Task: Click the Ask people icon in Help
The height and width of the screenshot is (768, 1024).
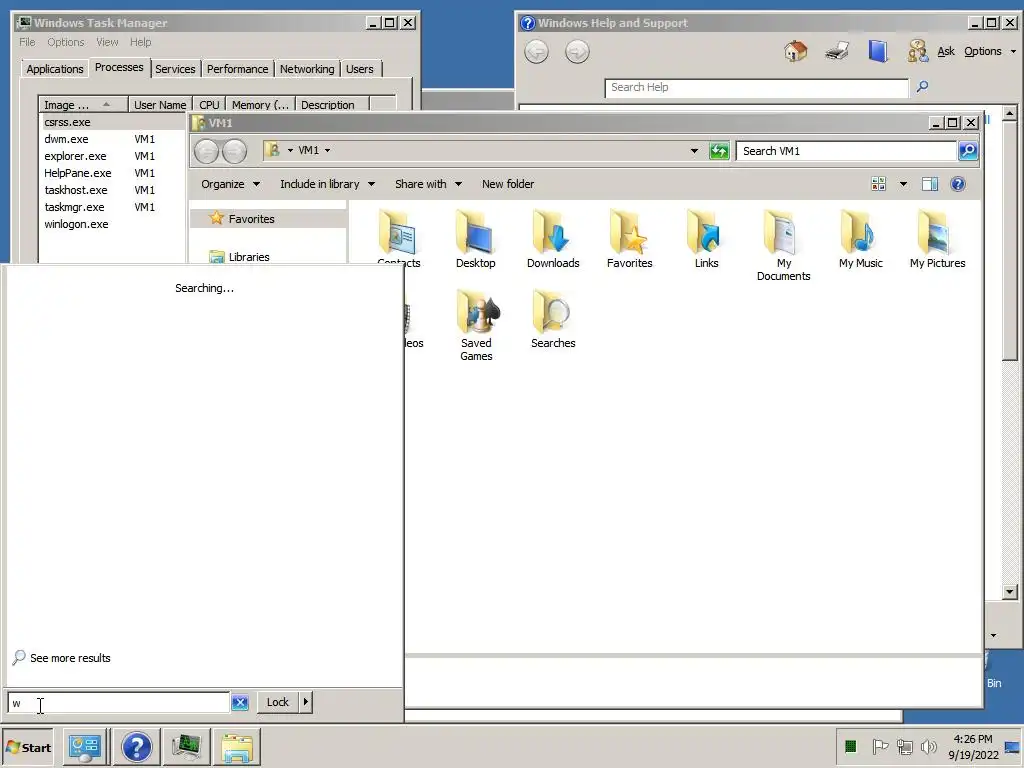Action: pos(917,51)
